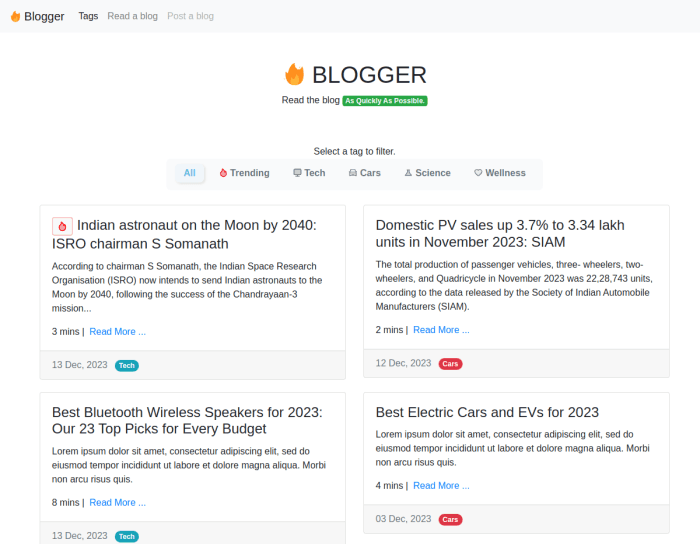Viewport: 700px width, 544px height.
Task: Click the trending fire icon on ISRO post
Action: click(62, 226)
